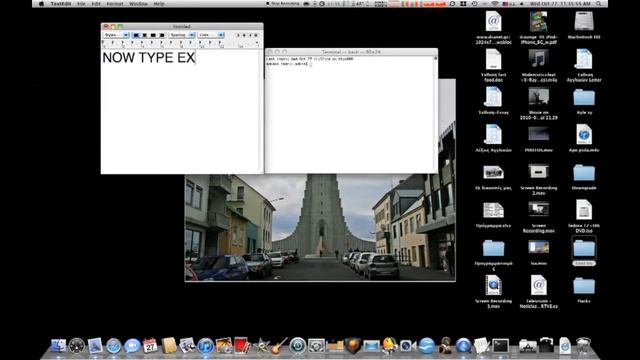The height and width of the screenshot is (360, 640).
Task: Open Time Machine in the Dock
Action: 298,346
